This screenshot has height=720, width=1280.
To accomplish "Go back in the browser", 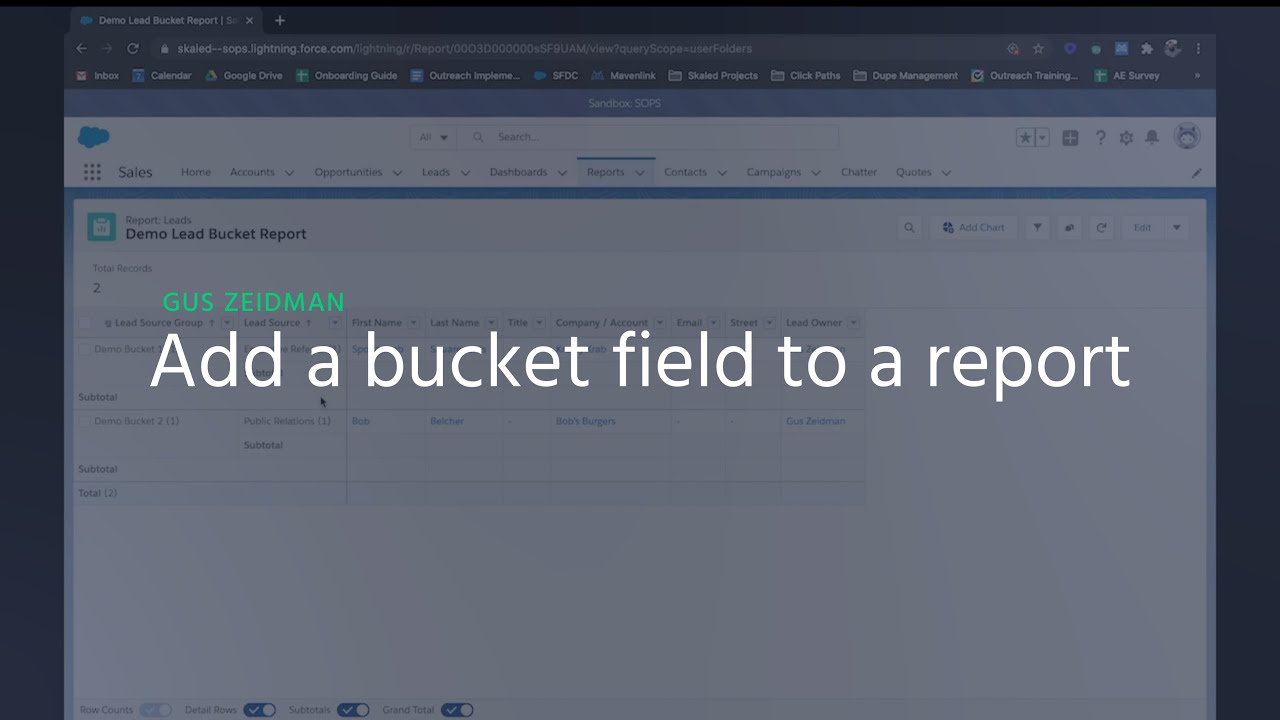I will coord(82,48).
